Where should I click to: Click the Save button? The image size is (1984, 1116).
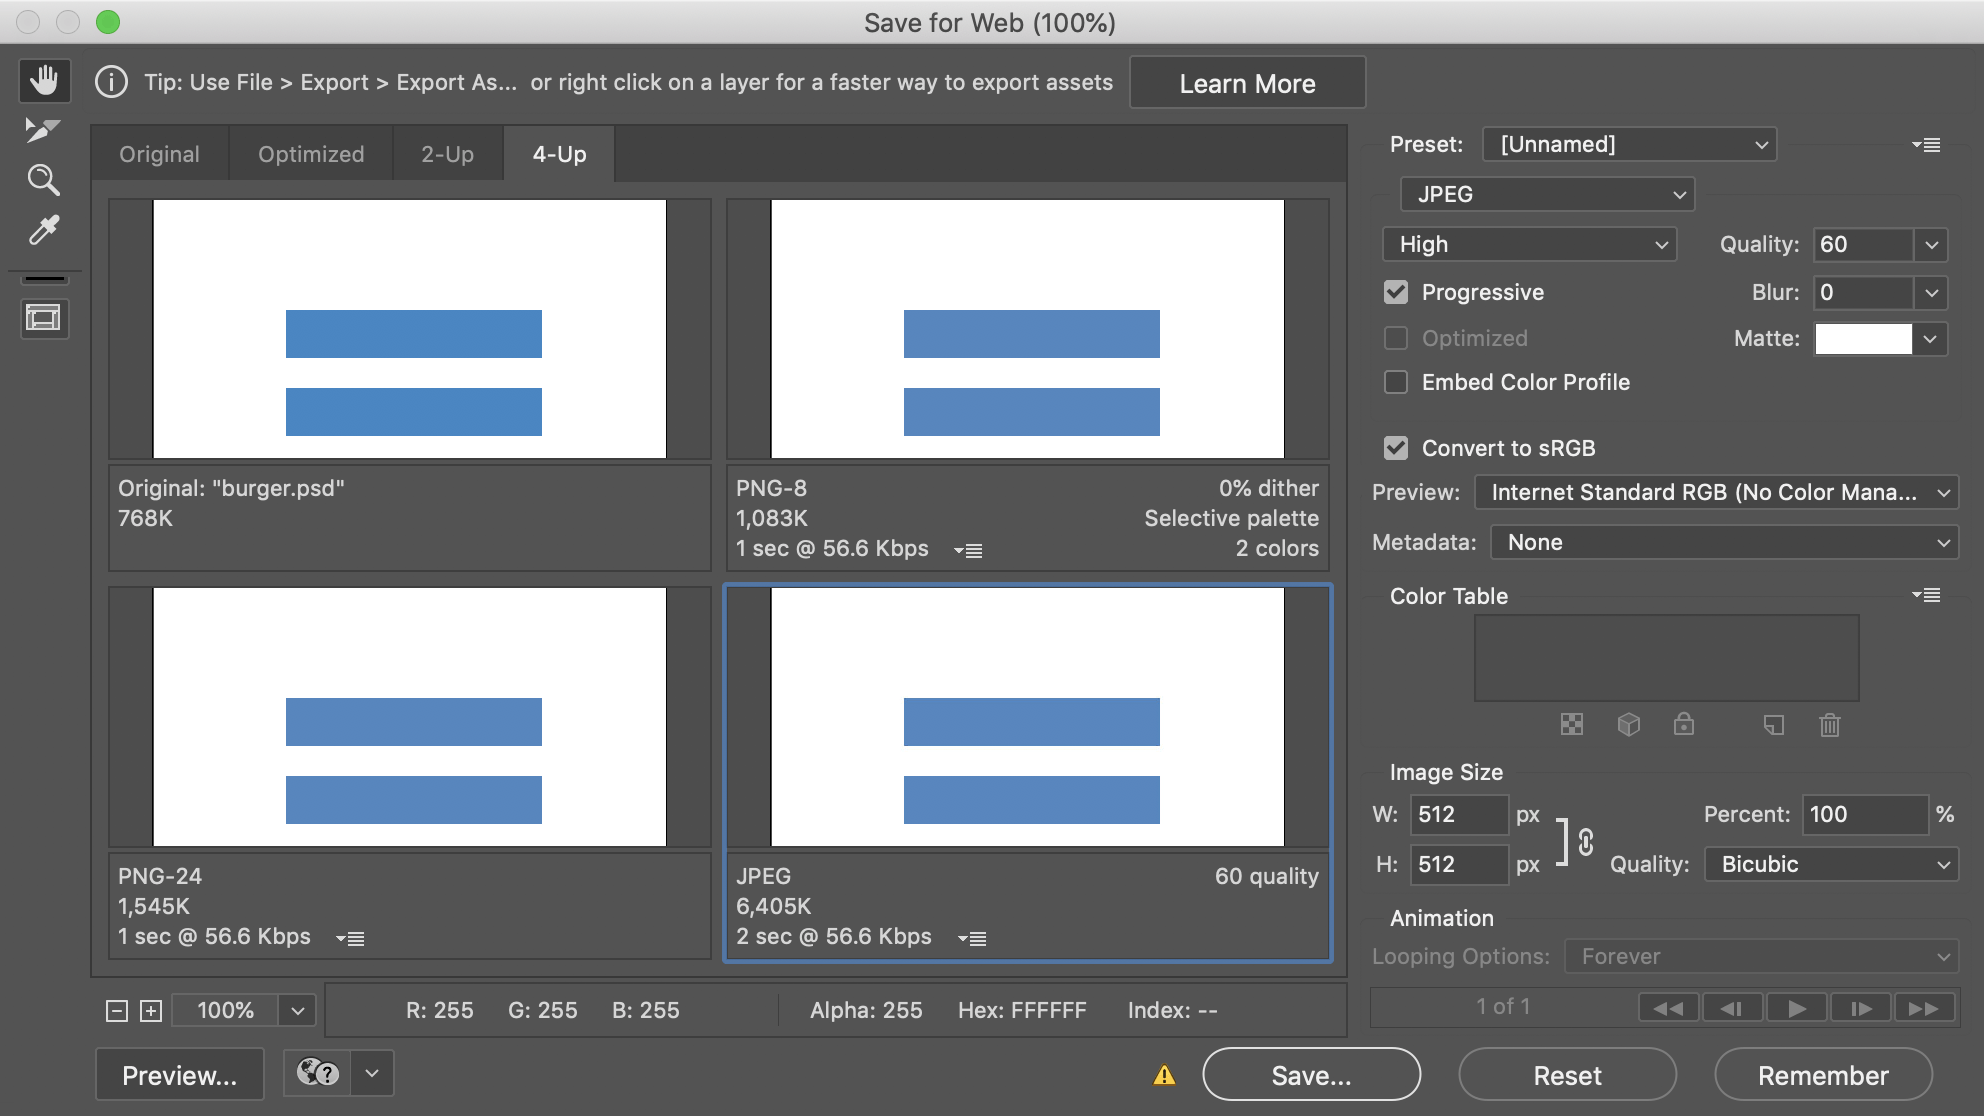[1307, 1075]
